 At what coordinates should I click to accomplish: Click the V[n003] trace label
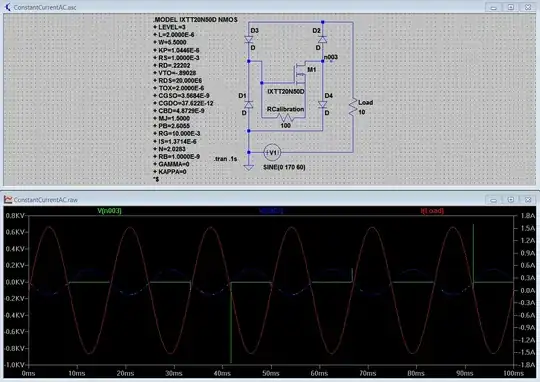110,210
